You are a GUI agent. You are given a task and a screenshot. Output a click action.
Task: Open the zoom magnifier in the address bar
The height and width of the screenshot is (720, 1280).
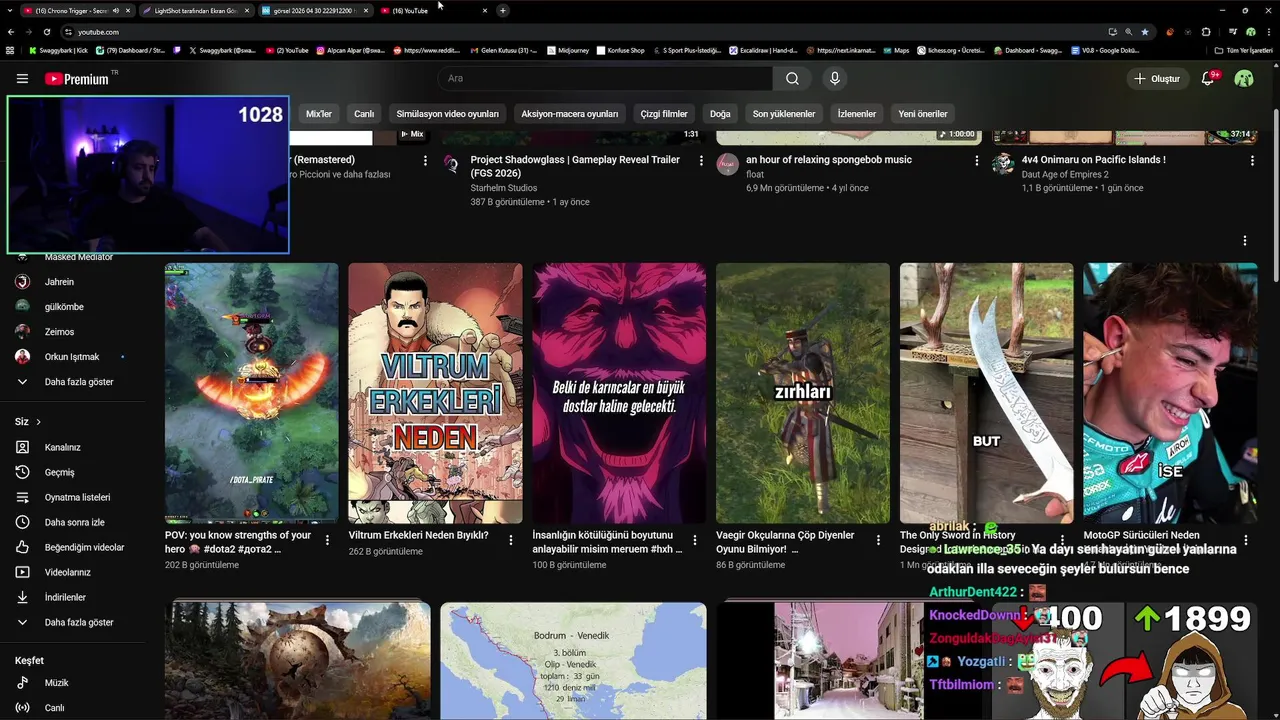point(1129,32)
